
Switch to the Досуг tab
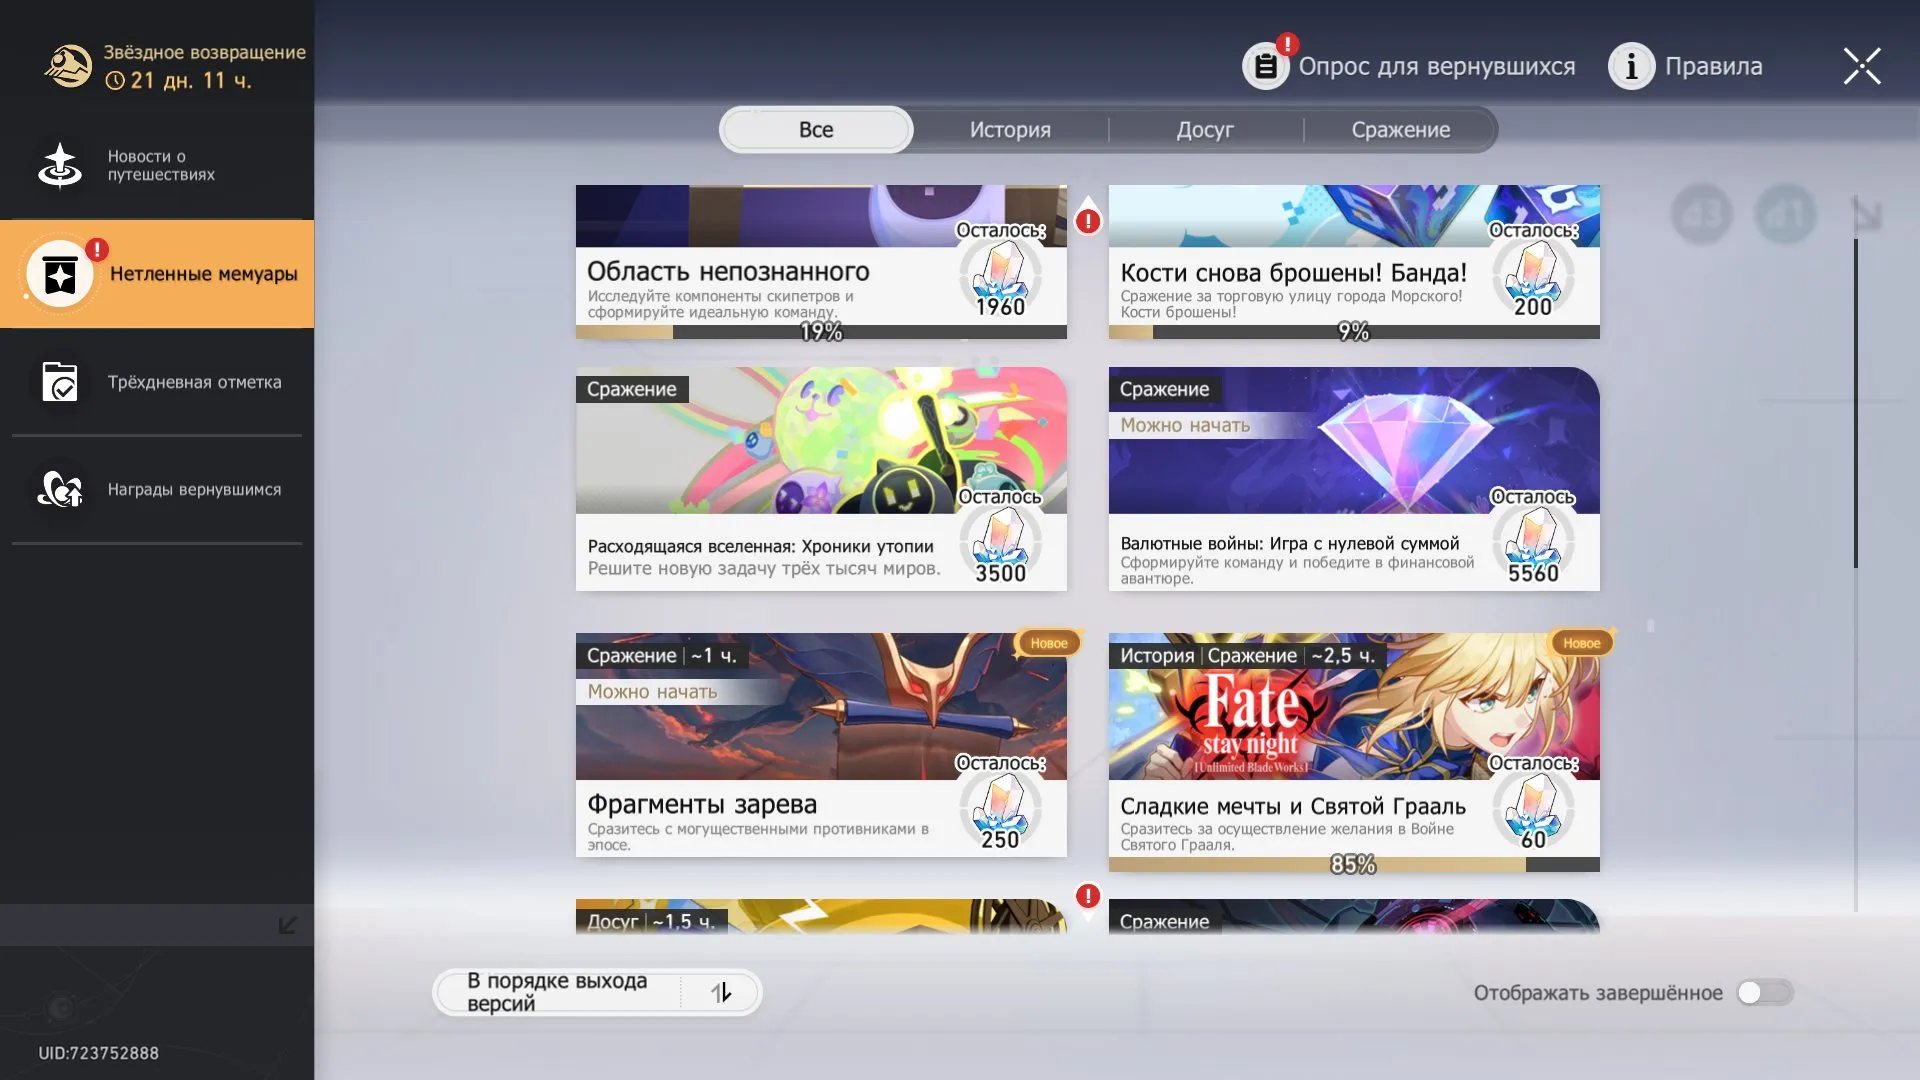(x=1205, y=130)
